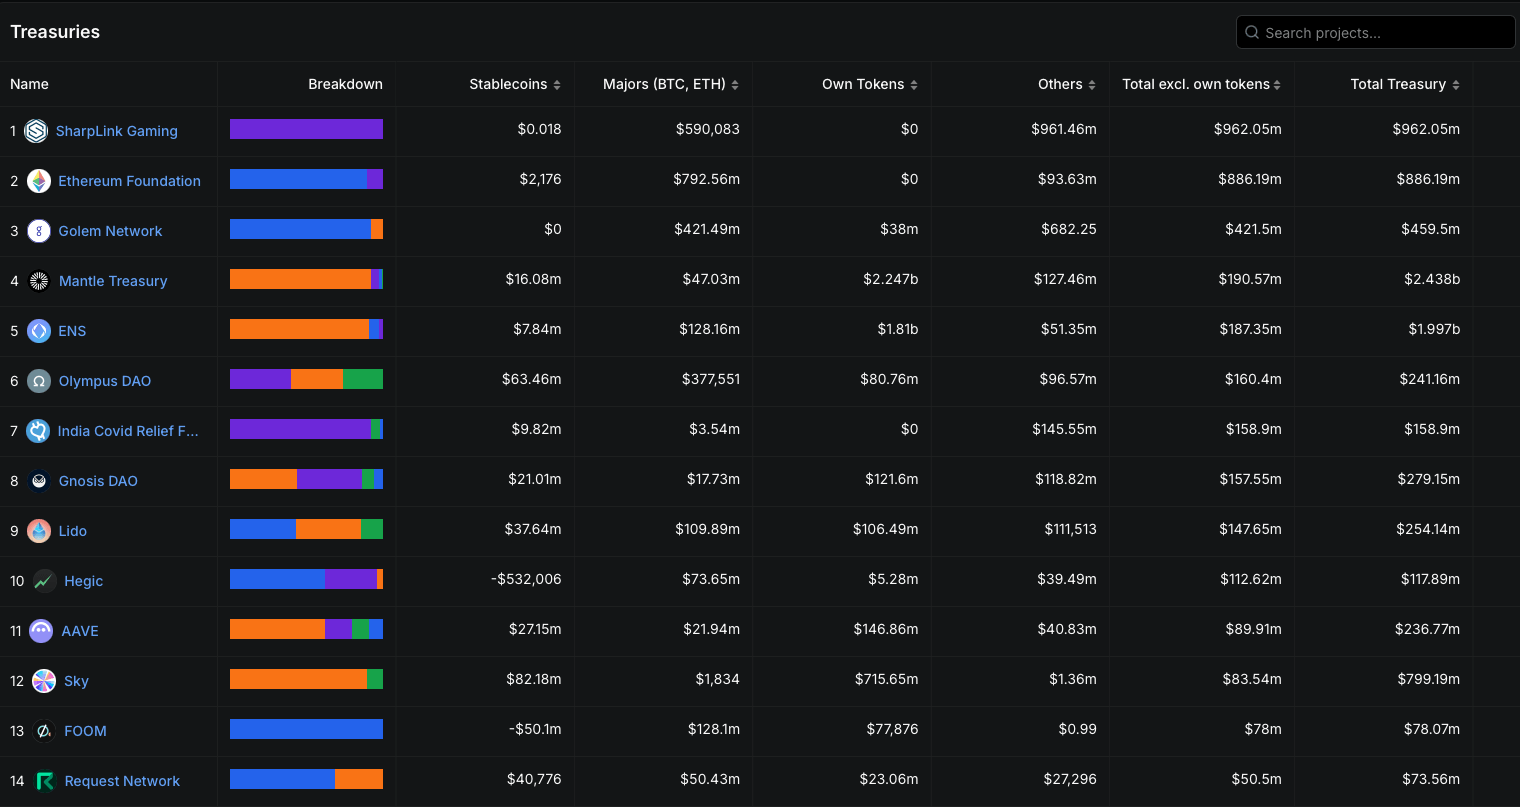Click the SharpLink Gaming logo icon

click(36, 131)
